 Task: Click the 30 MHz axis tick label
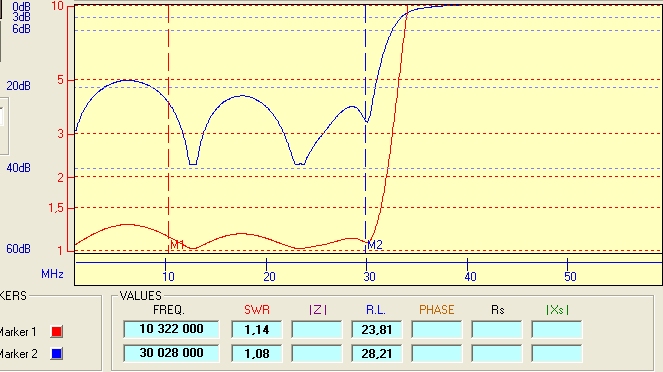[369, 277]
